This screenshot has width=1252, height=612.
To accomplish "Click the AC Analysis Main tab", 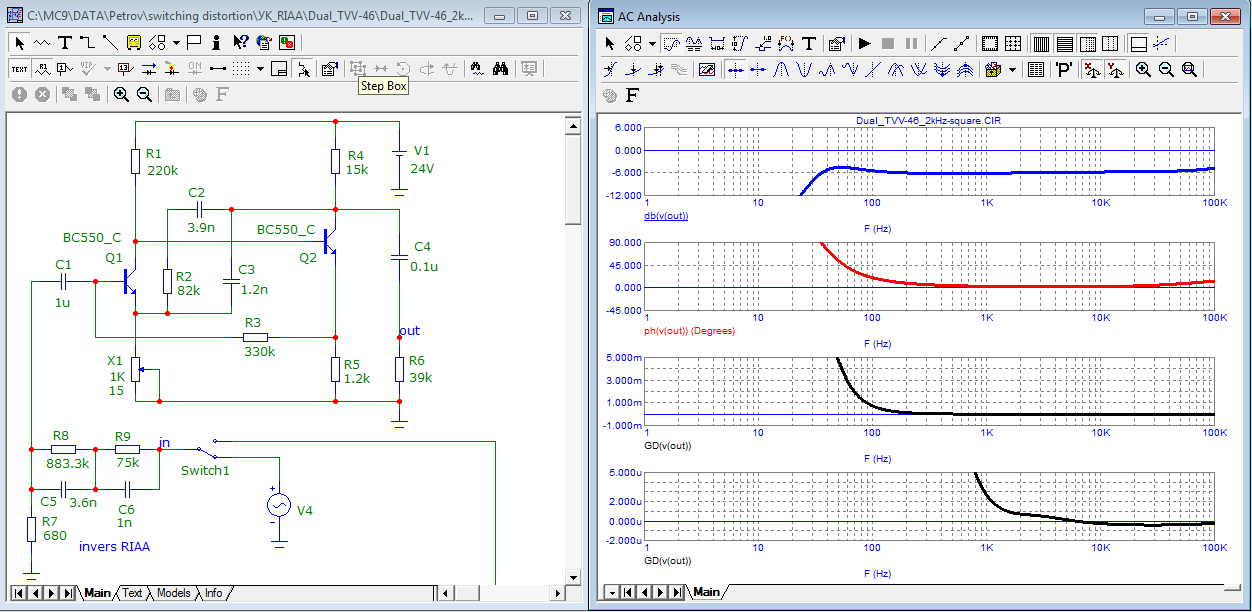I will coord(706,593).
